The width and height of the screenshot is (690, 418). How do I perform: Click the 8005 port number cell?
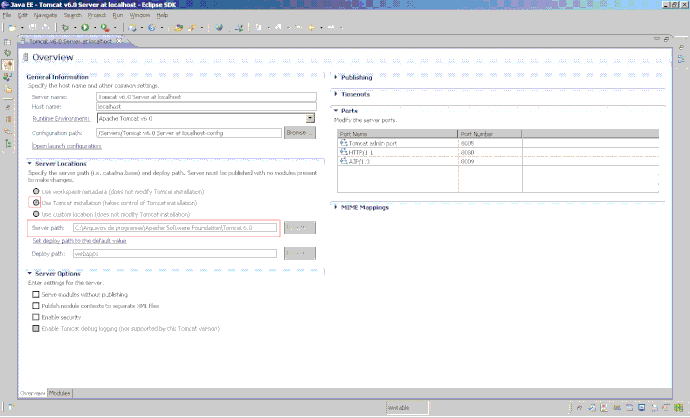490,143
